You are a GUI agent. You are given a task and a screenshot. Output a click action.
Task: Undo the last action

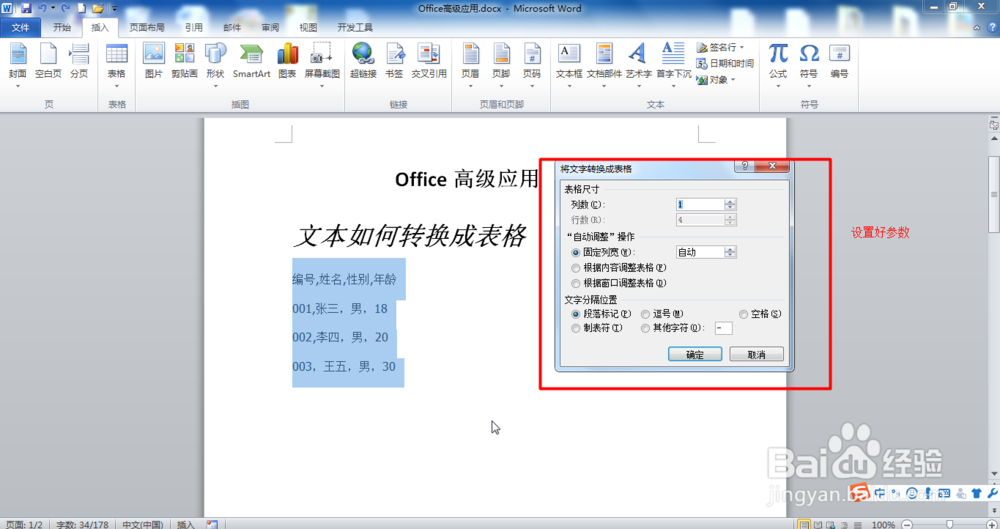42,8
